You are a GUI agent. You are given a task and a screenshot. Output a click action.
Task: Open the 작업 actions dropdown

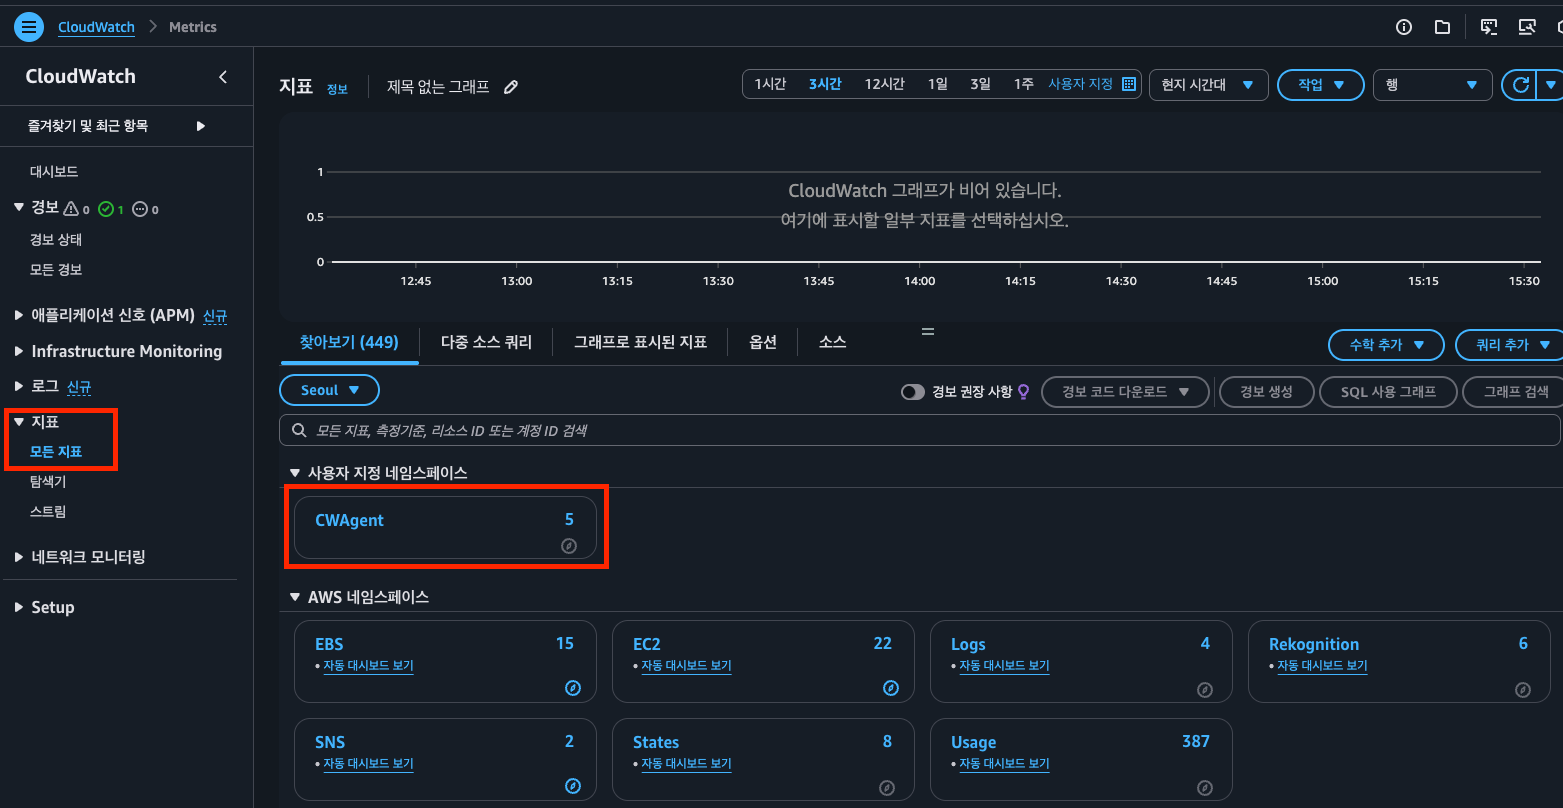click(x=1321, y=85)
